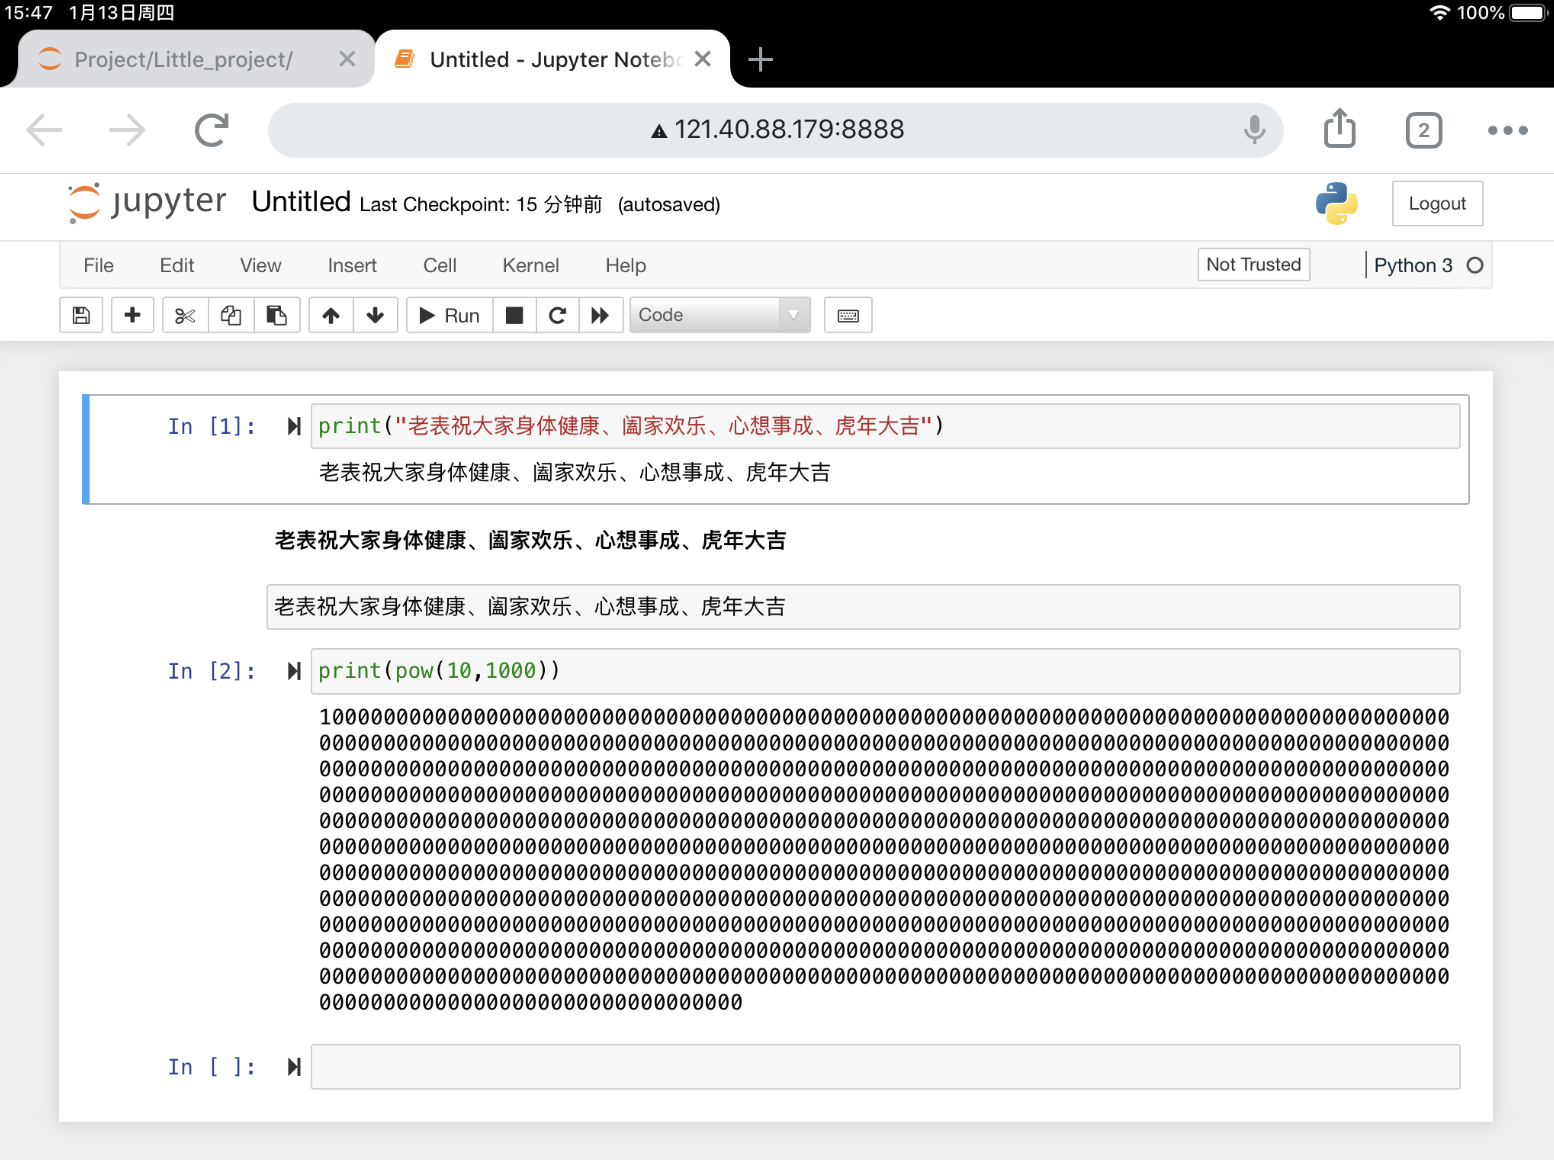Tap the microphone voice search icon
1554x1160 pixels.
coord(1255,130)
